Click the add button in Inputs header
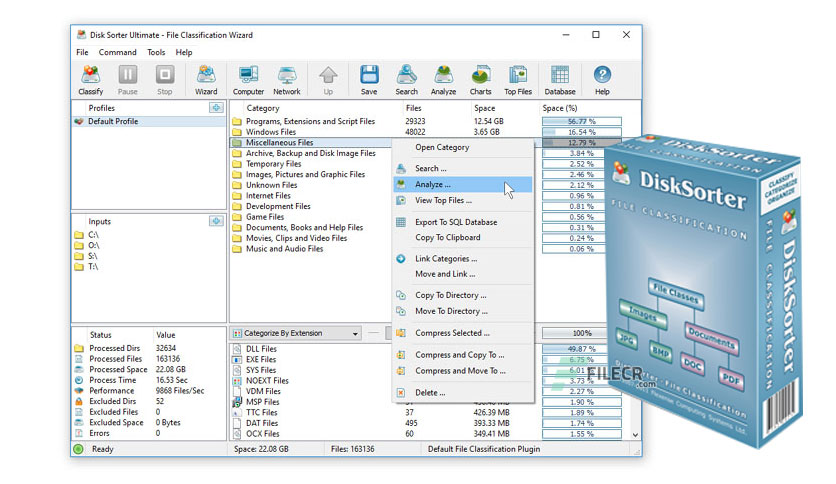The width and height of the screenshot is (836, 484). (x=216, y=221)
